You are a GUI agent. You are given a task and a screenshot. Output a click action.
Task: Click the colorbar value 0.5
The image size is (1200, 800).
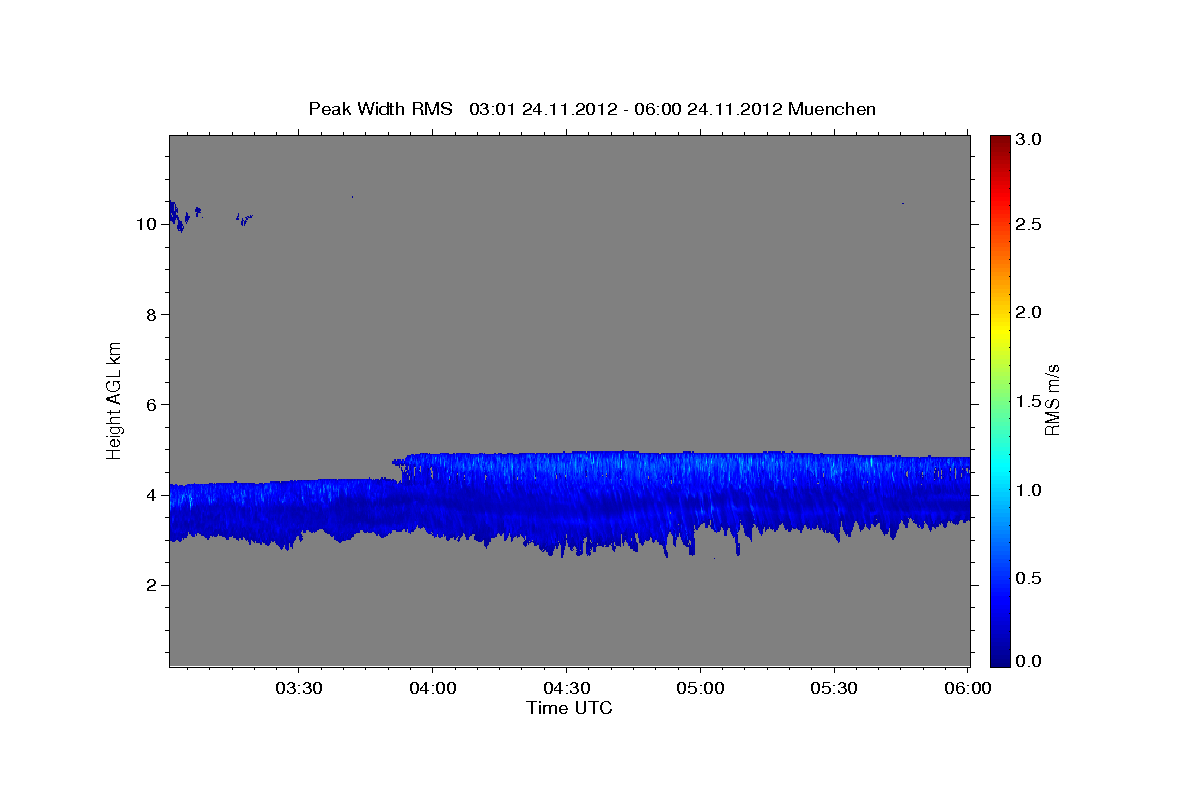(1031, 578)
